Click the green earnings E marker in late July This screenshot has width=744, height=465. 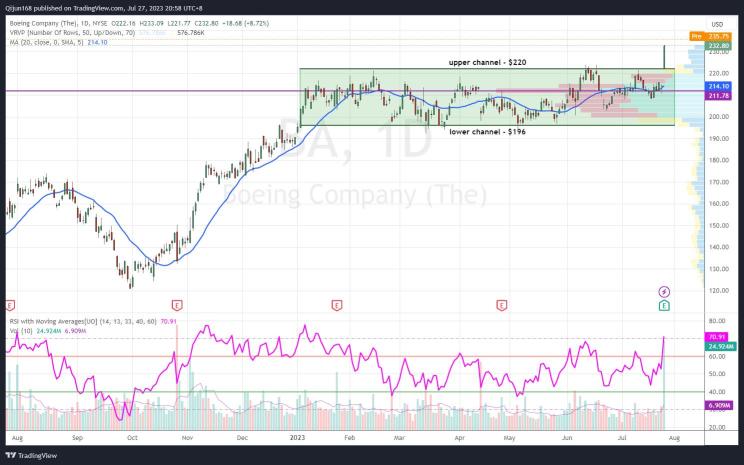(x=664, y=306)
